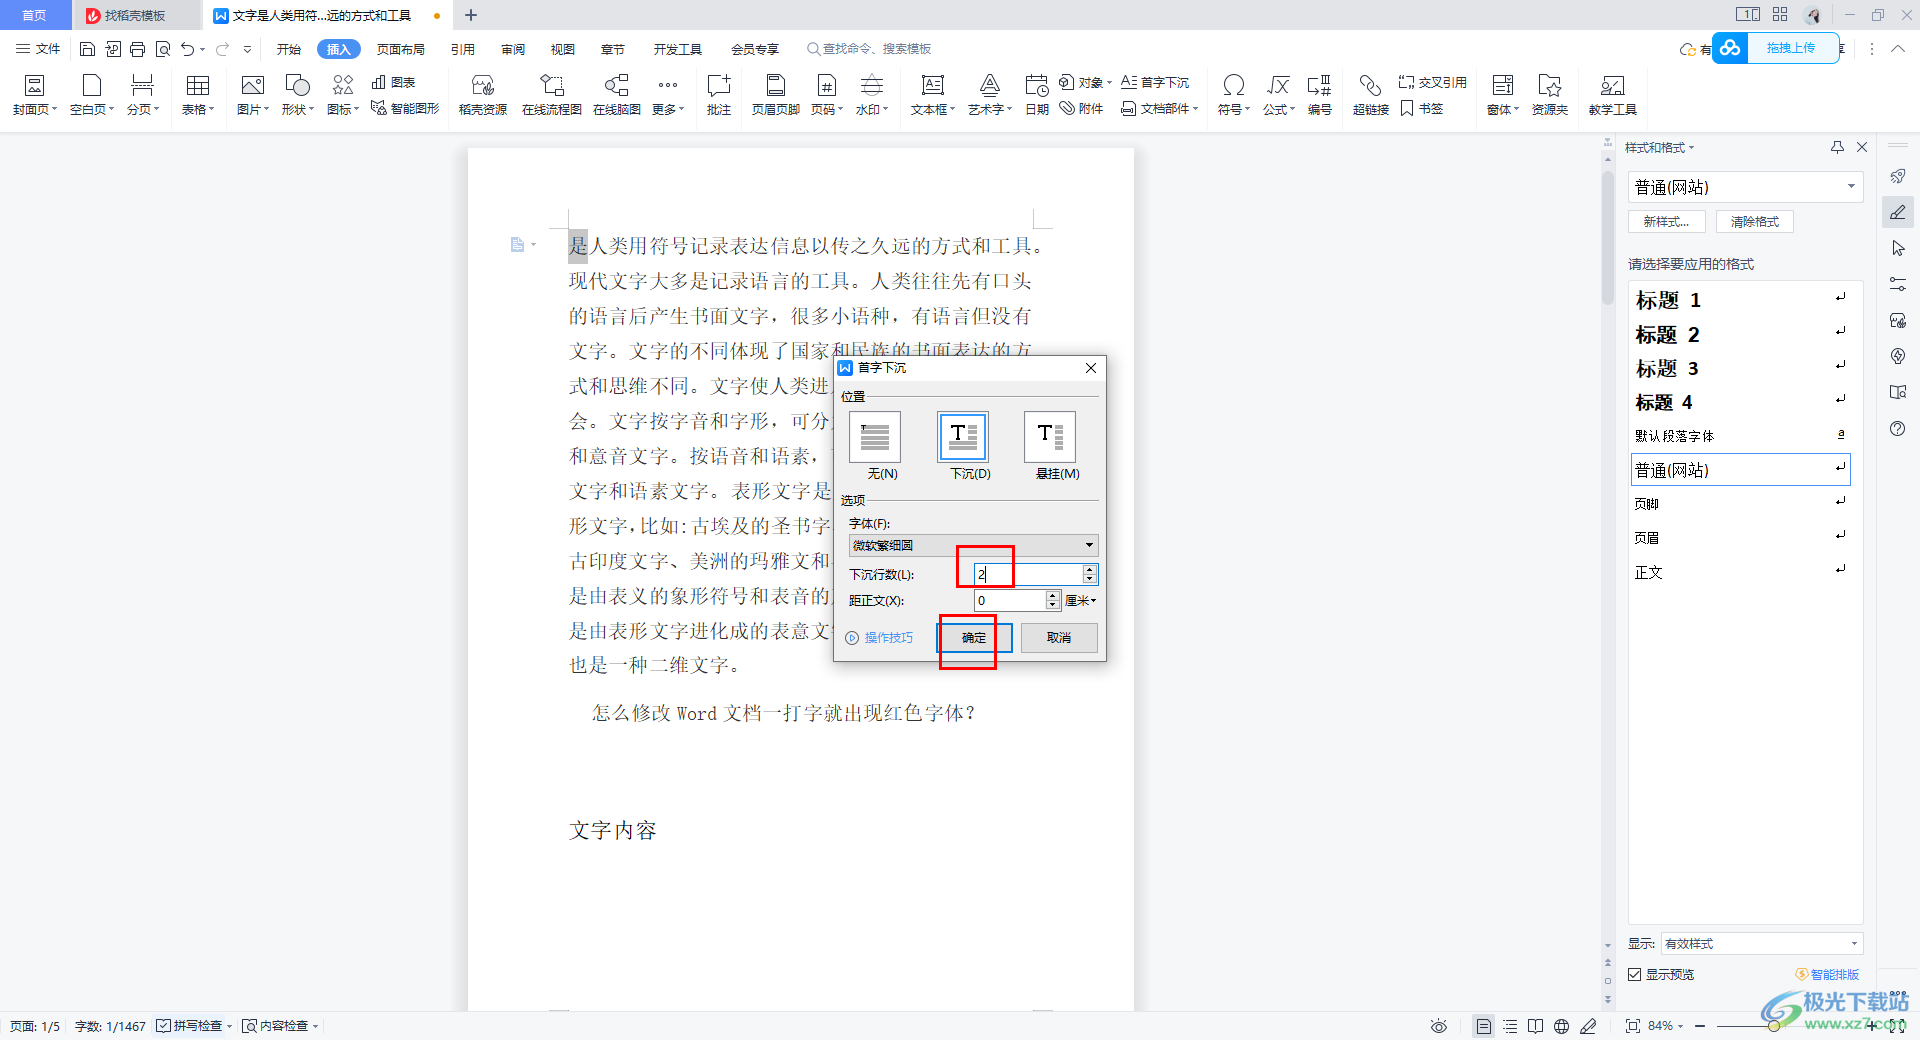Open the 厘米 unit dropdown
This screenshot has height=1040, width=1920.
tap(1080, 600)
